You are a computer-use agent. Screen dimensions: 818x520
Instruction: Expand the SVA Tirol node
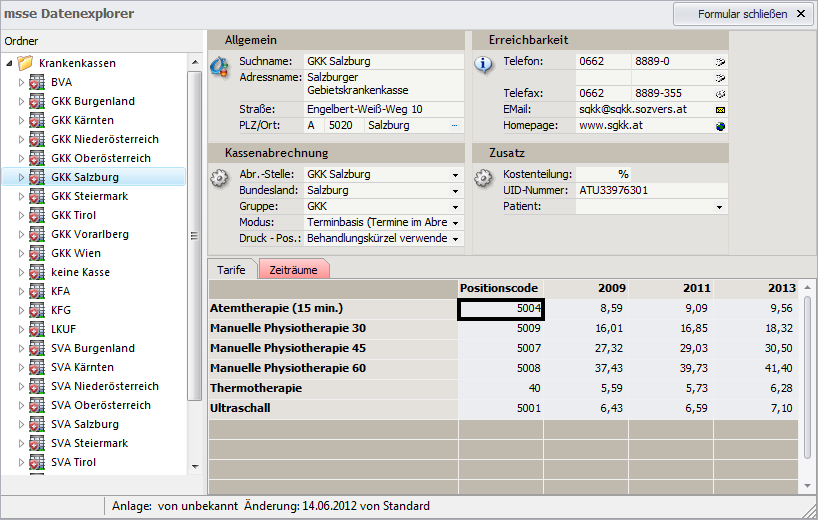click(x=21, y=463)
